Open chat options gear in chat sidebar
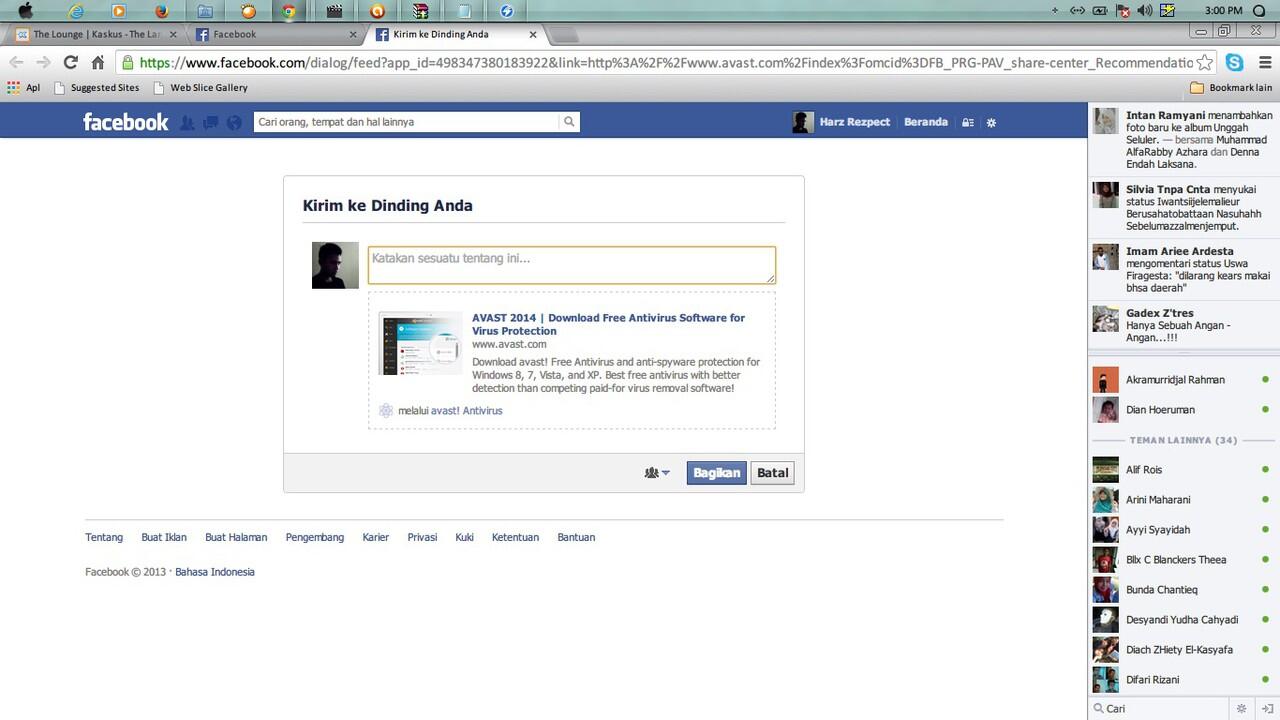Viewport: 1280px width, 720px height. (x=1241, y=708)
